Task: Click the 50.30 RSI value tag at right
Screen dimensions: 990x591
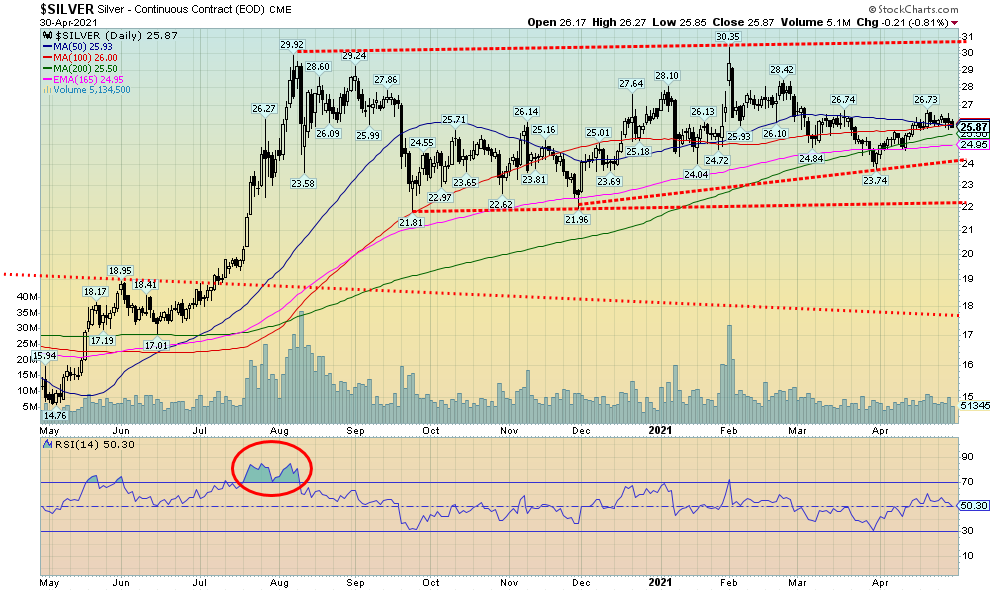Action: 972,506
